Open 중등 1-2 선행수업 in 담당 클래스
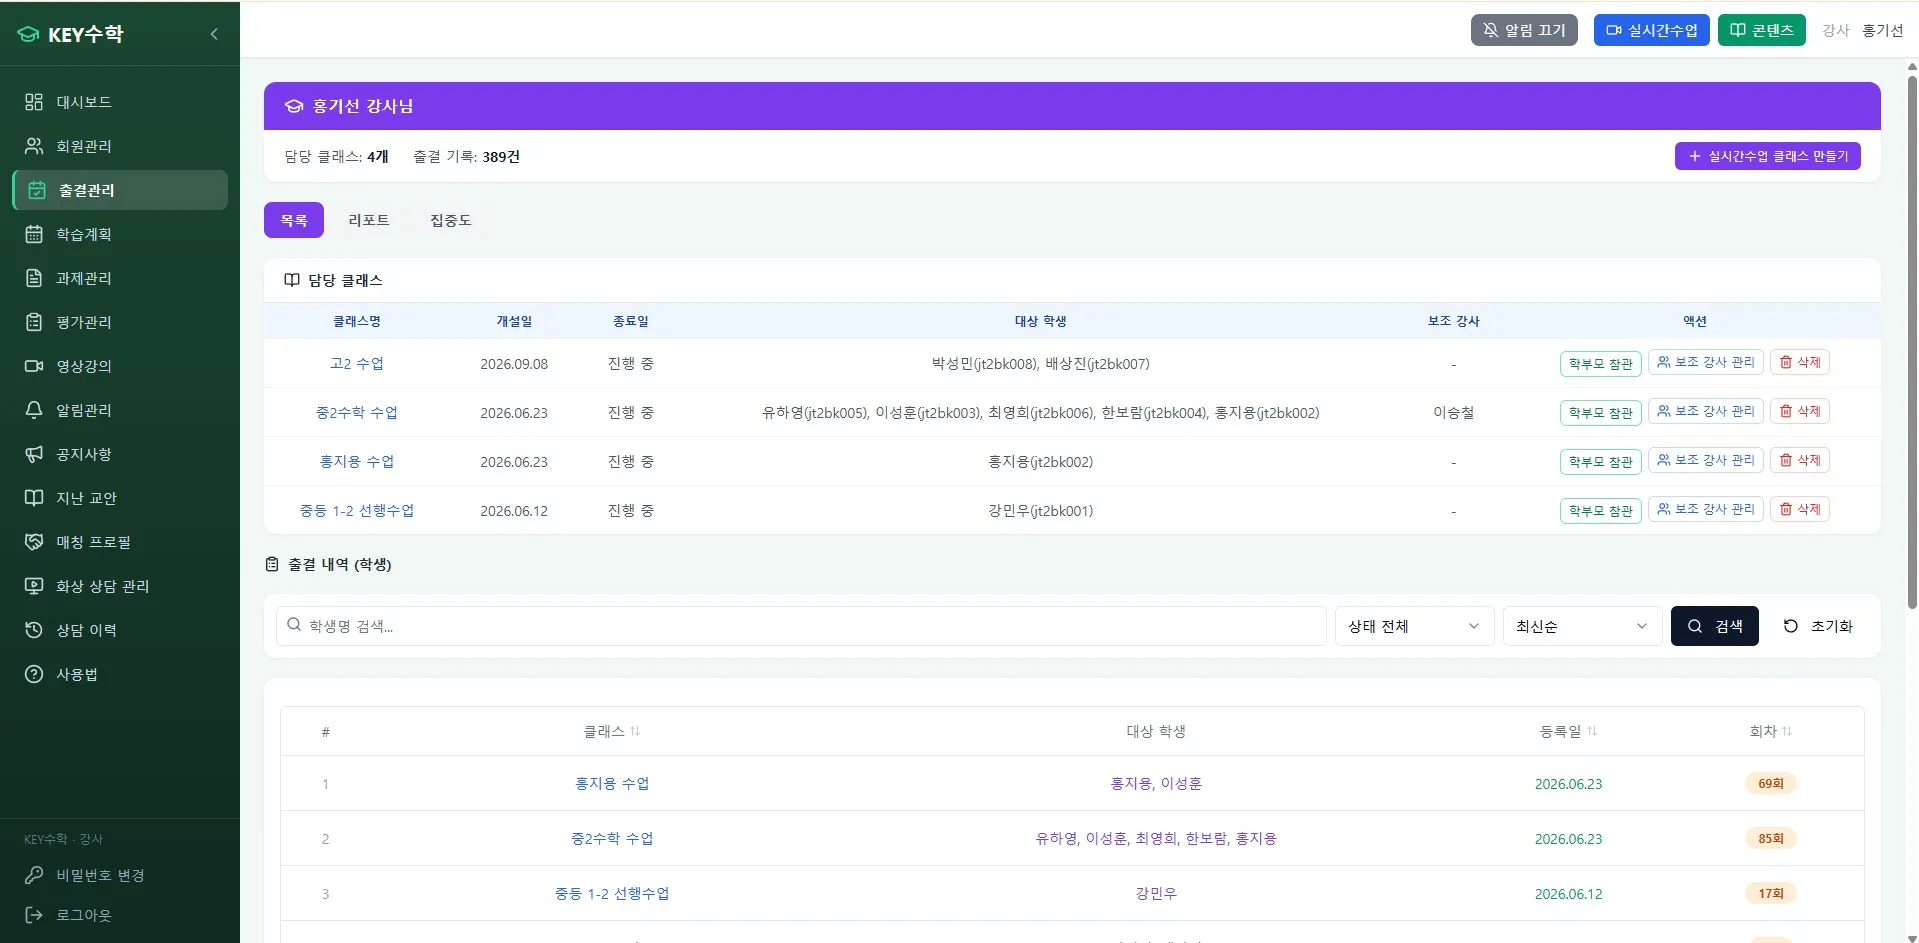Viewport: 1919px width, 943px height. point(357,511)
